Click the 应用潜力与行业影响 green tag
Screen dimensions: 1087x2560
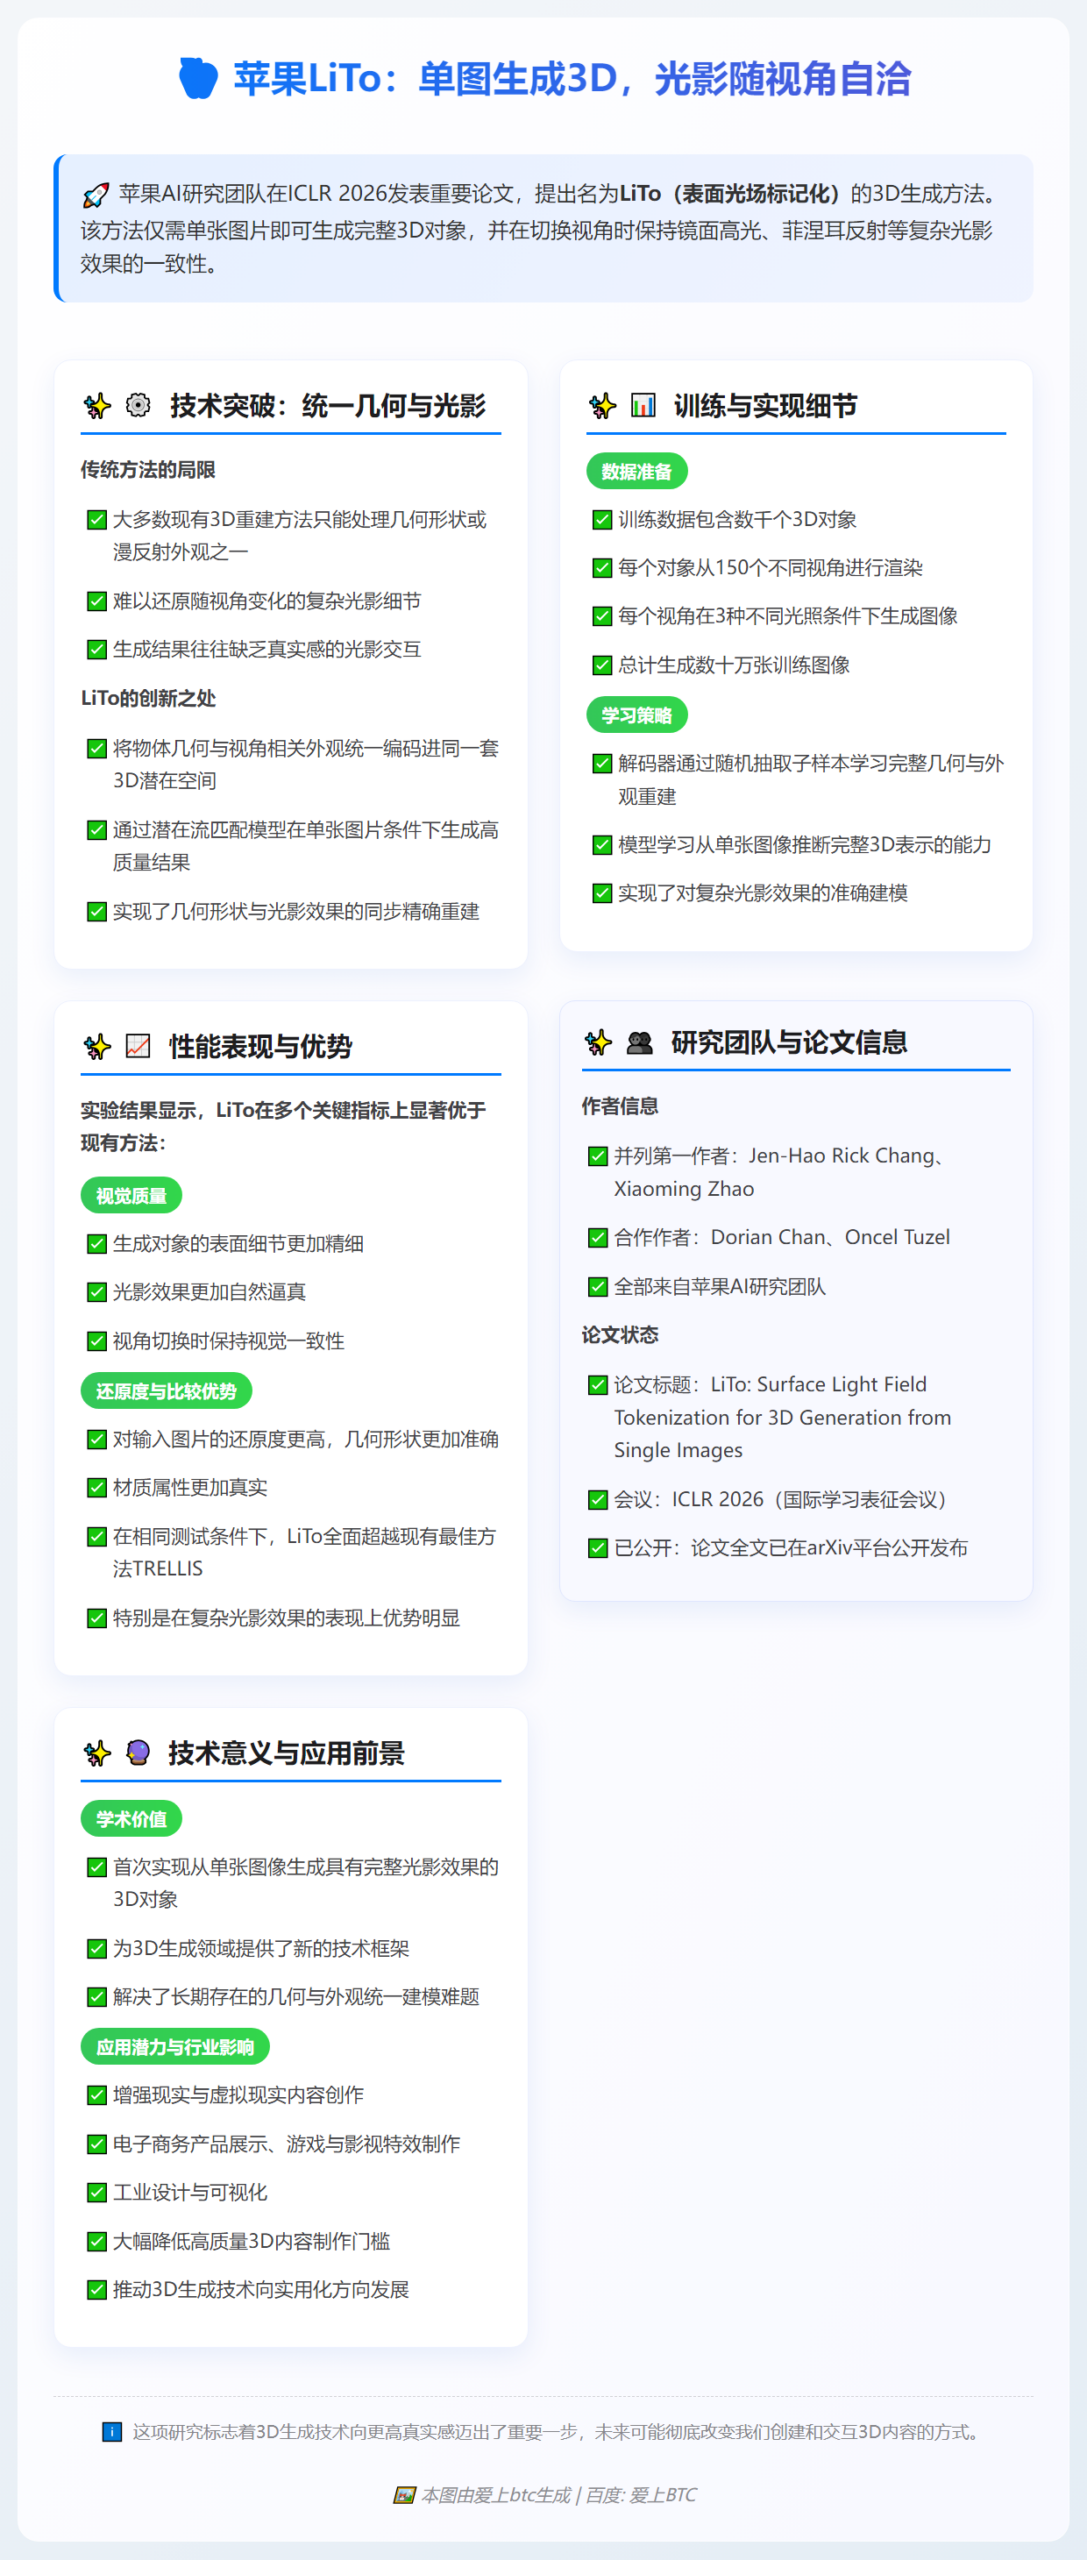click(175, 2047)
